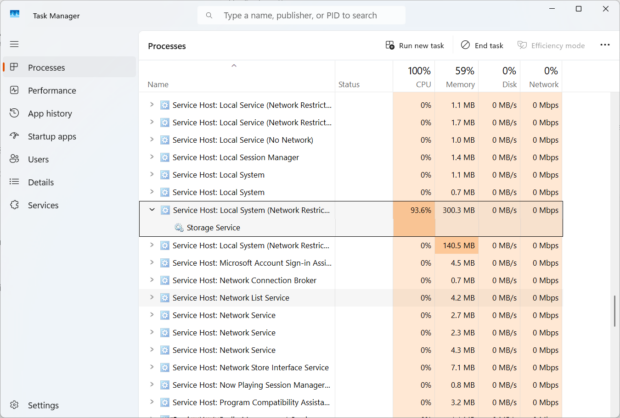Click the gear icon of Local Session Manager
This screenshot has height=418, width=620.
coord(164,157)
